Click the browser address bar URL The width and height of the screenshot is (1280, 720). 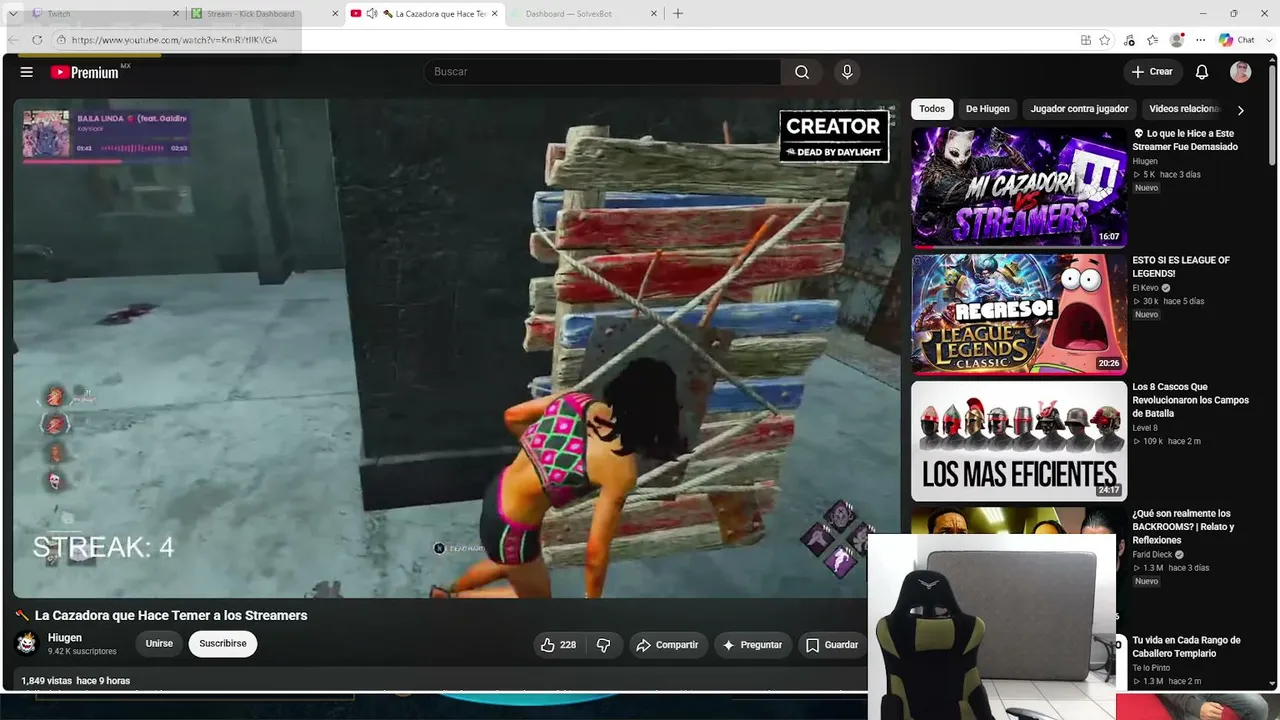point(174,40)
